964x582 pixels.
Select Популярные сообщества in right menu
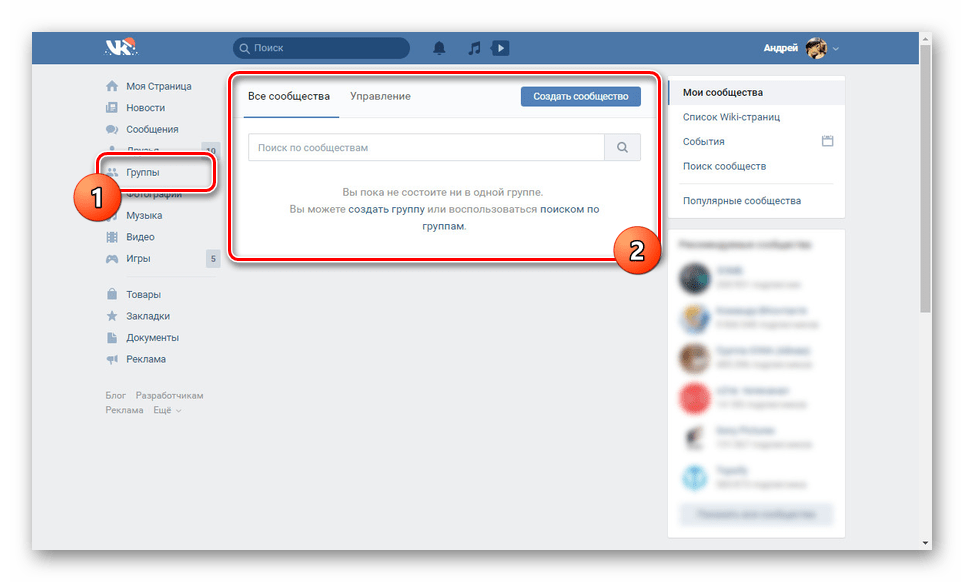pyautogui.click(x=741, y=200)
